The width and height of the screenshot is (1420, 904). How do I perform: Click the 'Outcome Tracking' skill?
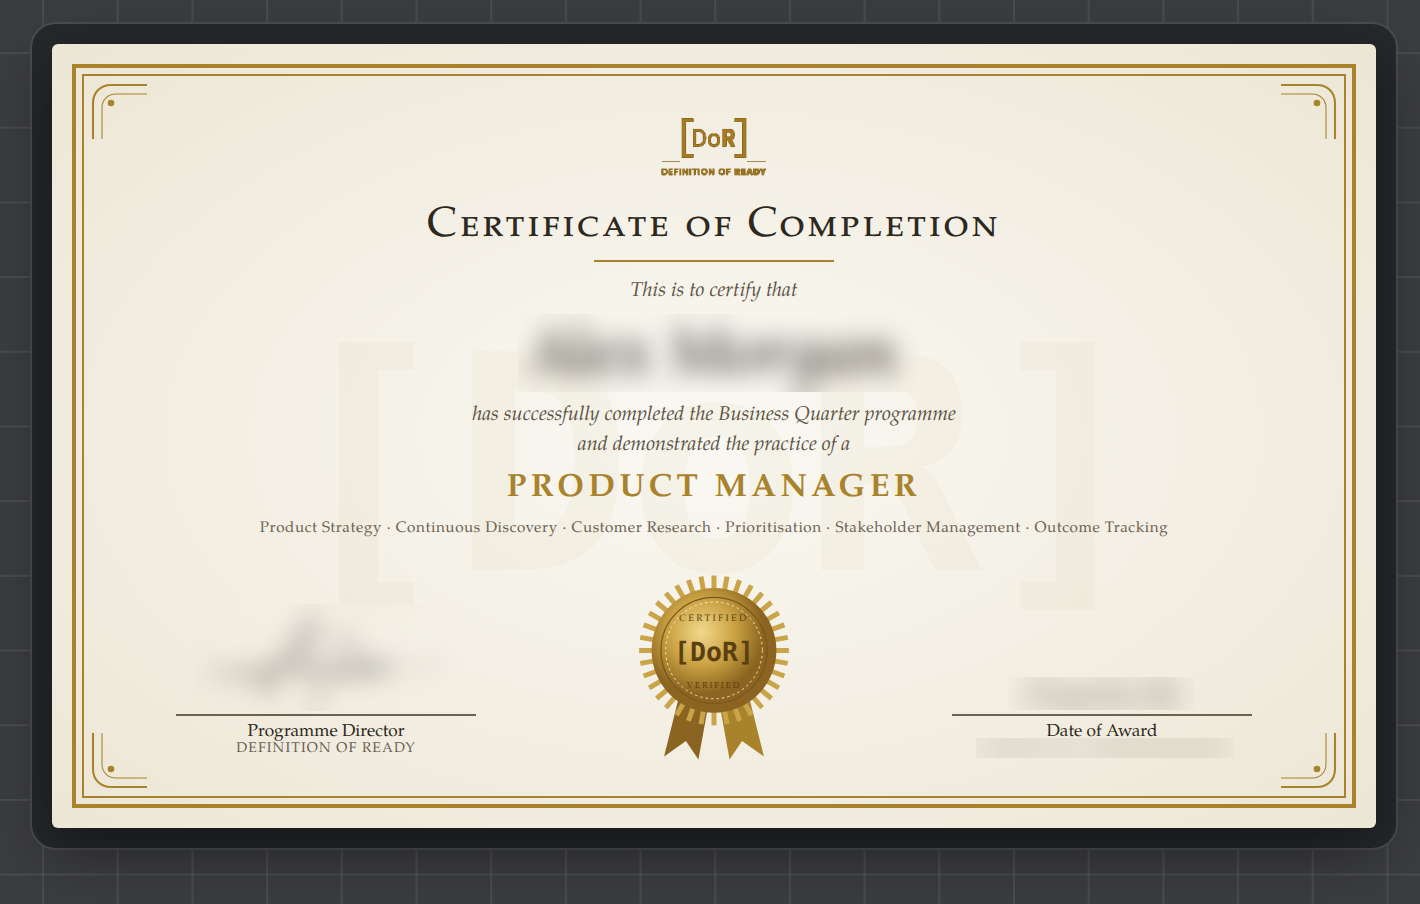(x=1101, y=527)
